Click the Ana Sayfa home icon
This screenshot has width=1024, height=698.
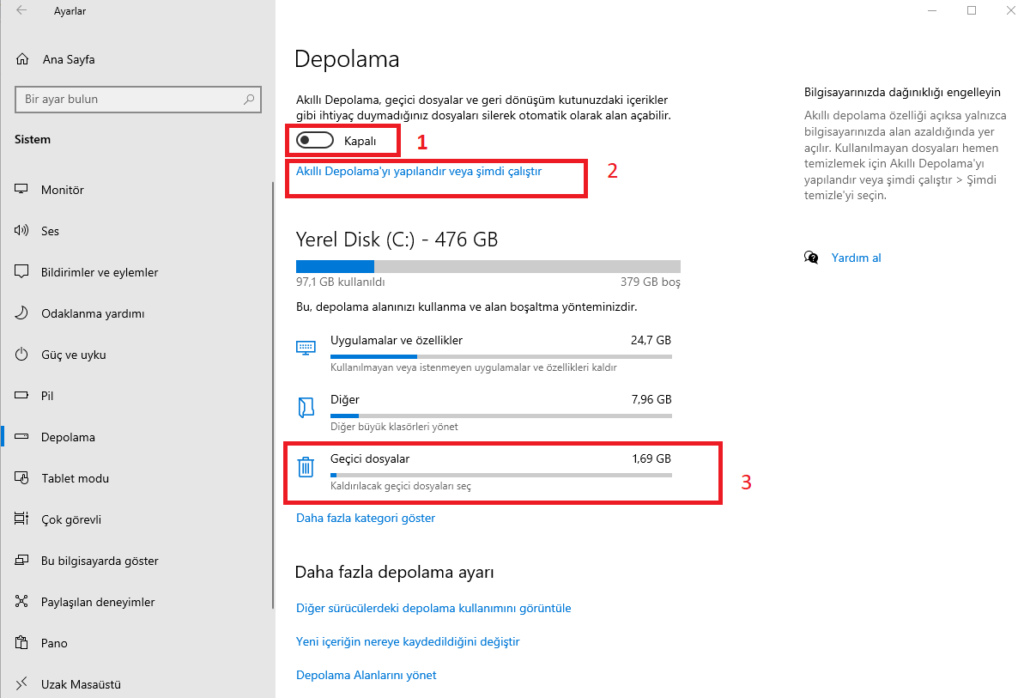tap(22, 59)
